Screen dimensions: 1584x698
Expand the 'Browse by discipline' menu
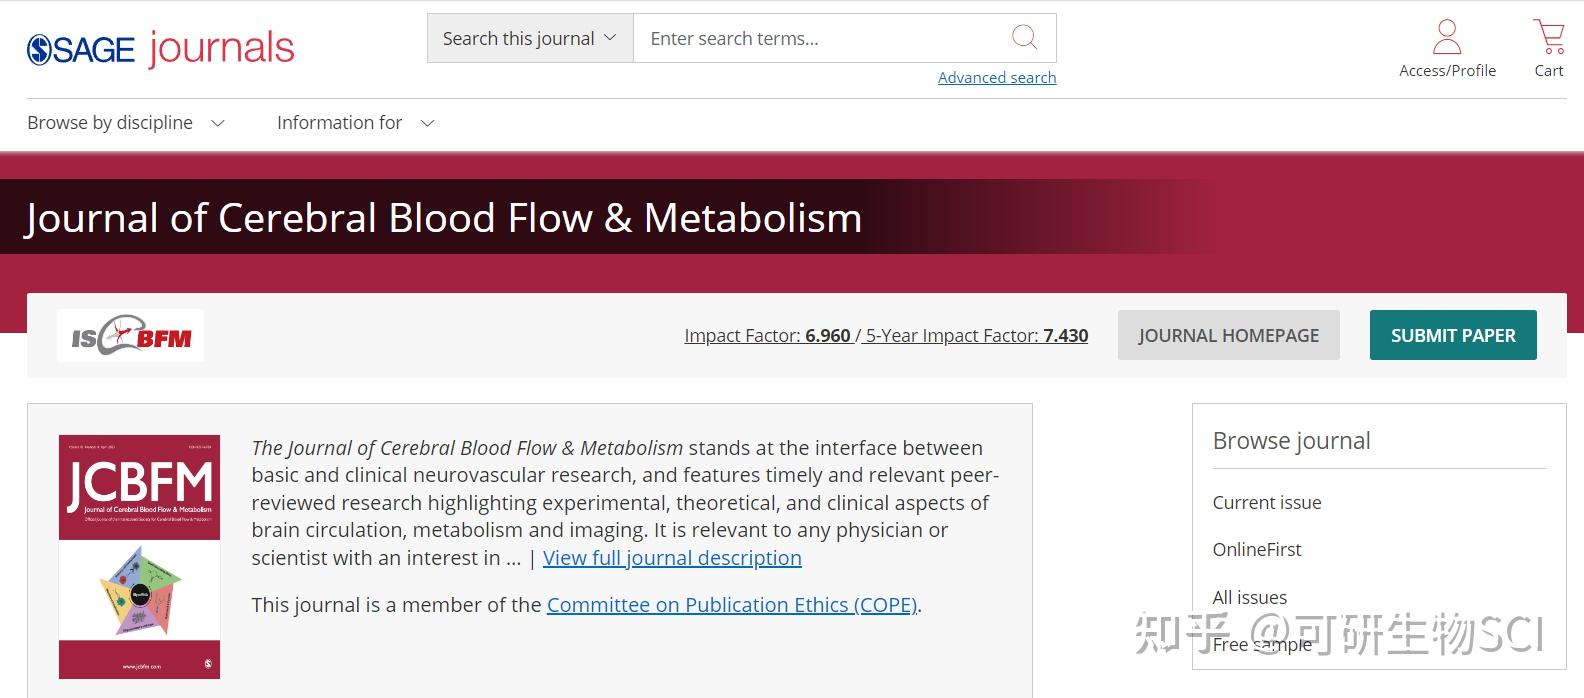(126, 123)
